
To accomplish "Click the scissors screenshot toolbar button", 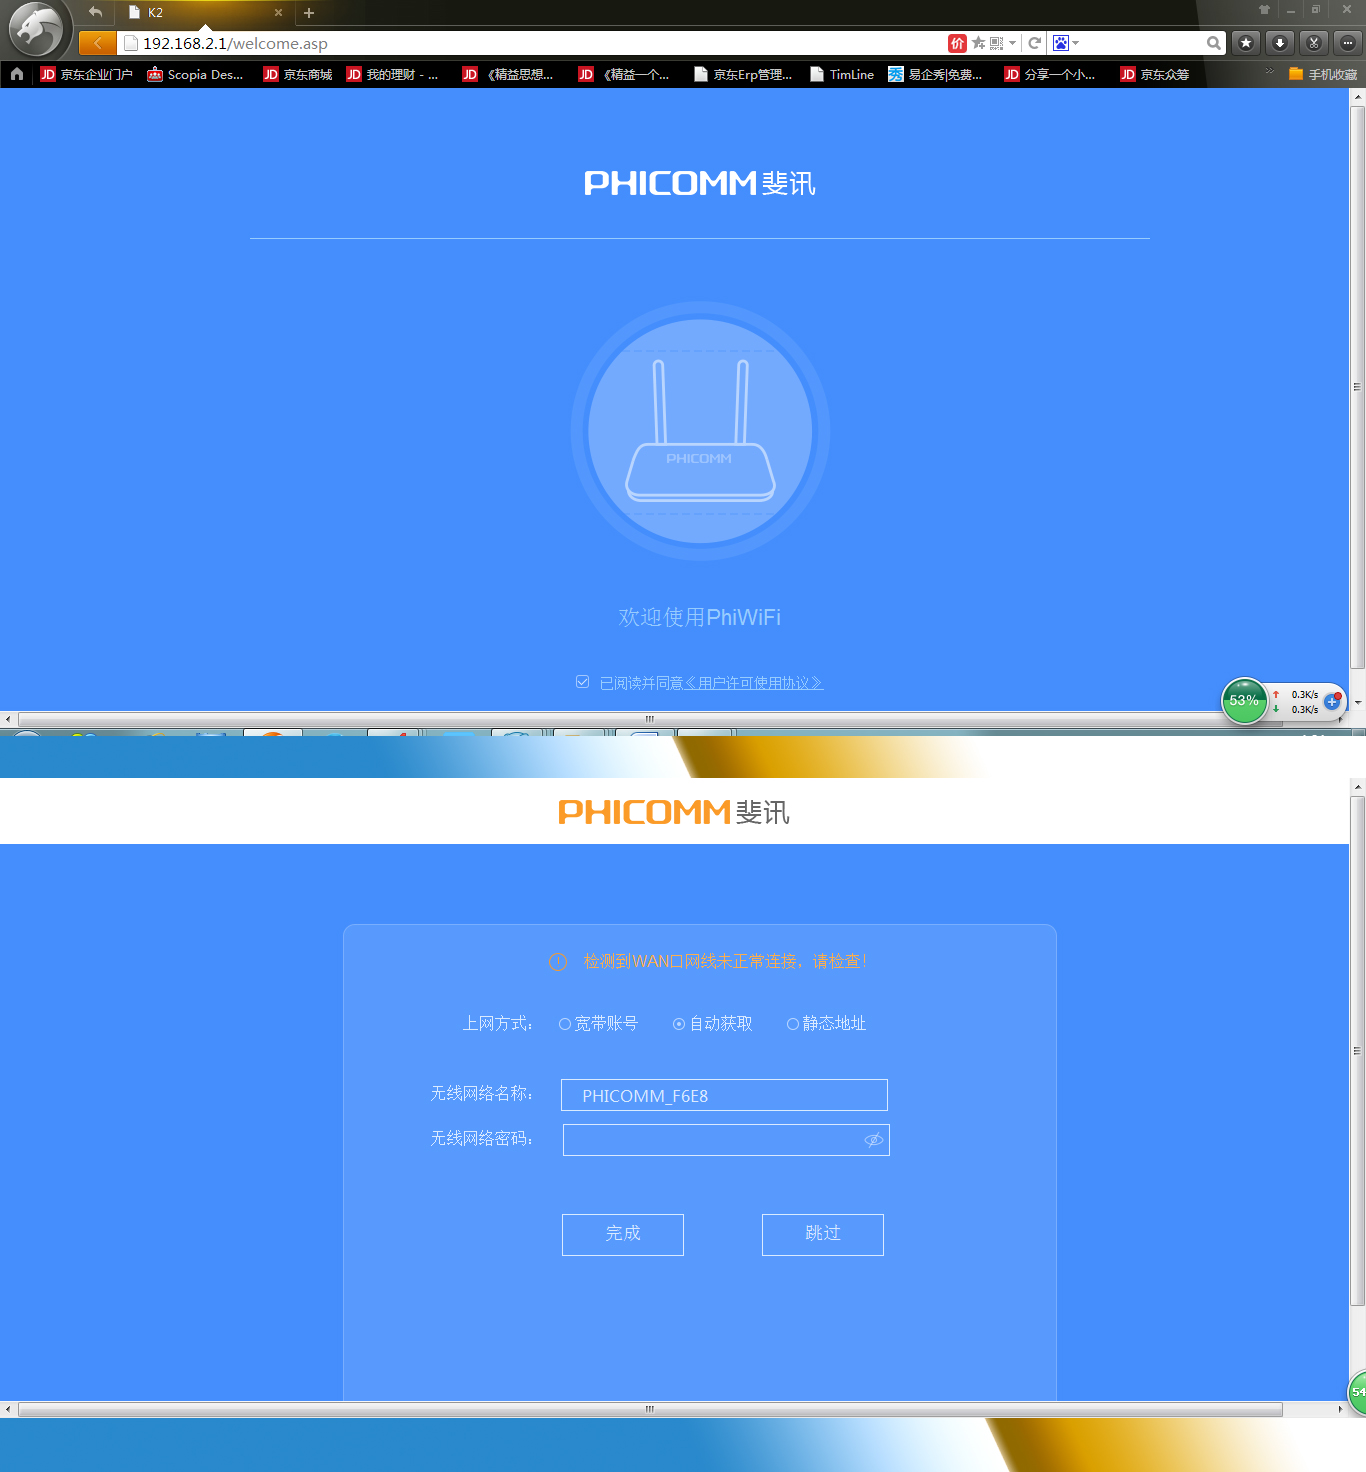I will (1314, 43).
